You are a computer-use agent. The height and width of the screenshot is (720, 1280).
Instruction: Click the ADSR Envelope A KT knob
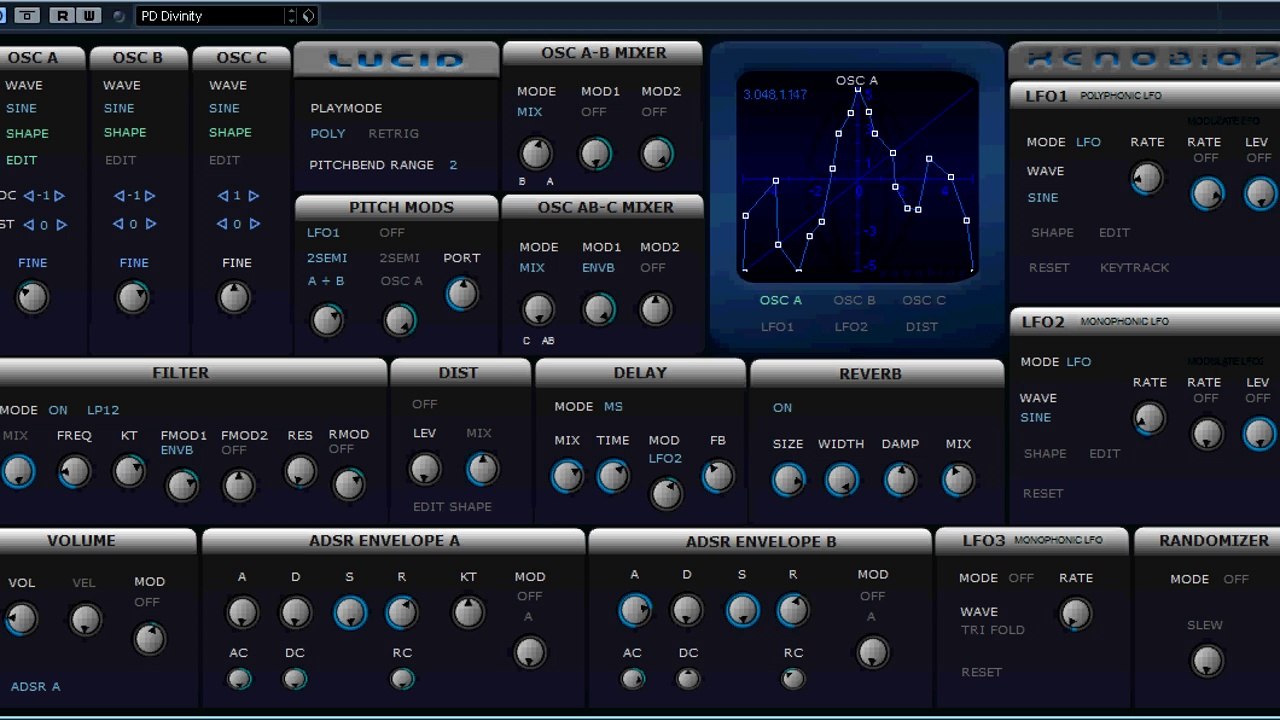468,613
